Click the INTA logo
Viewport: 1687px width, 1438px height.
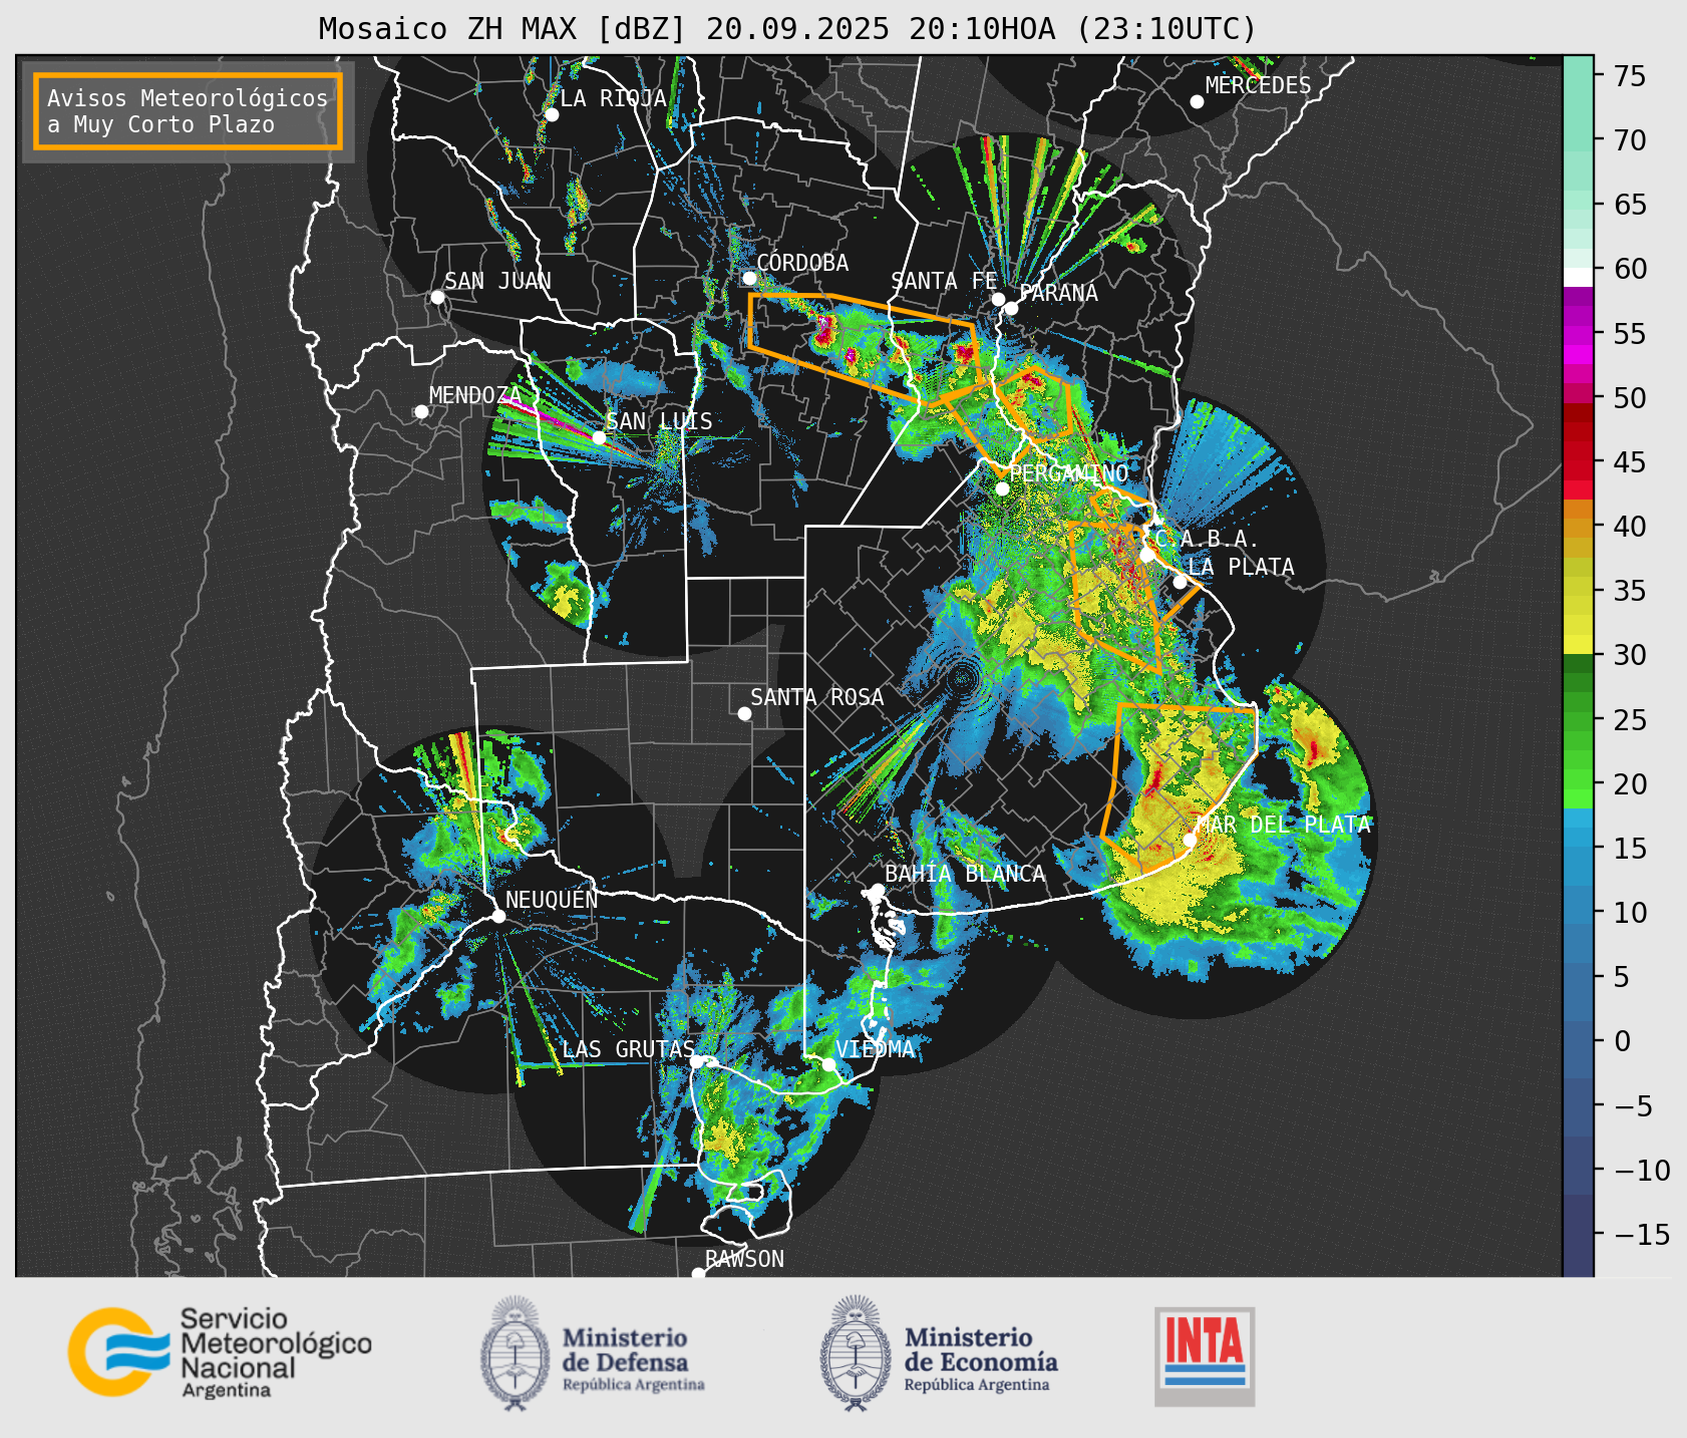(1204, 1356)
